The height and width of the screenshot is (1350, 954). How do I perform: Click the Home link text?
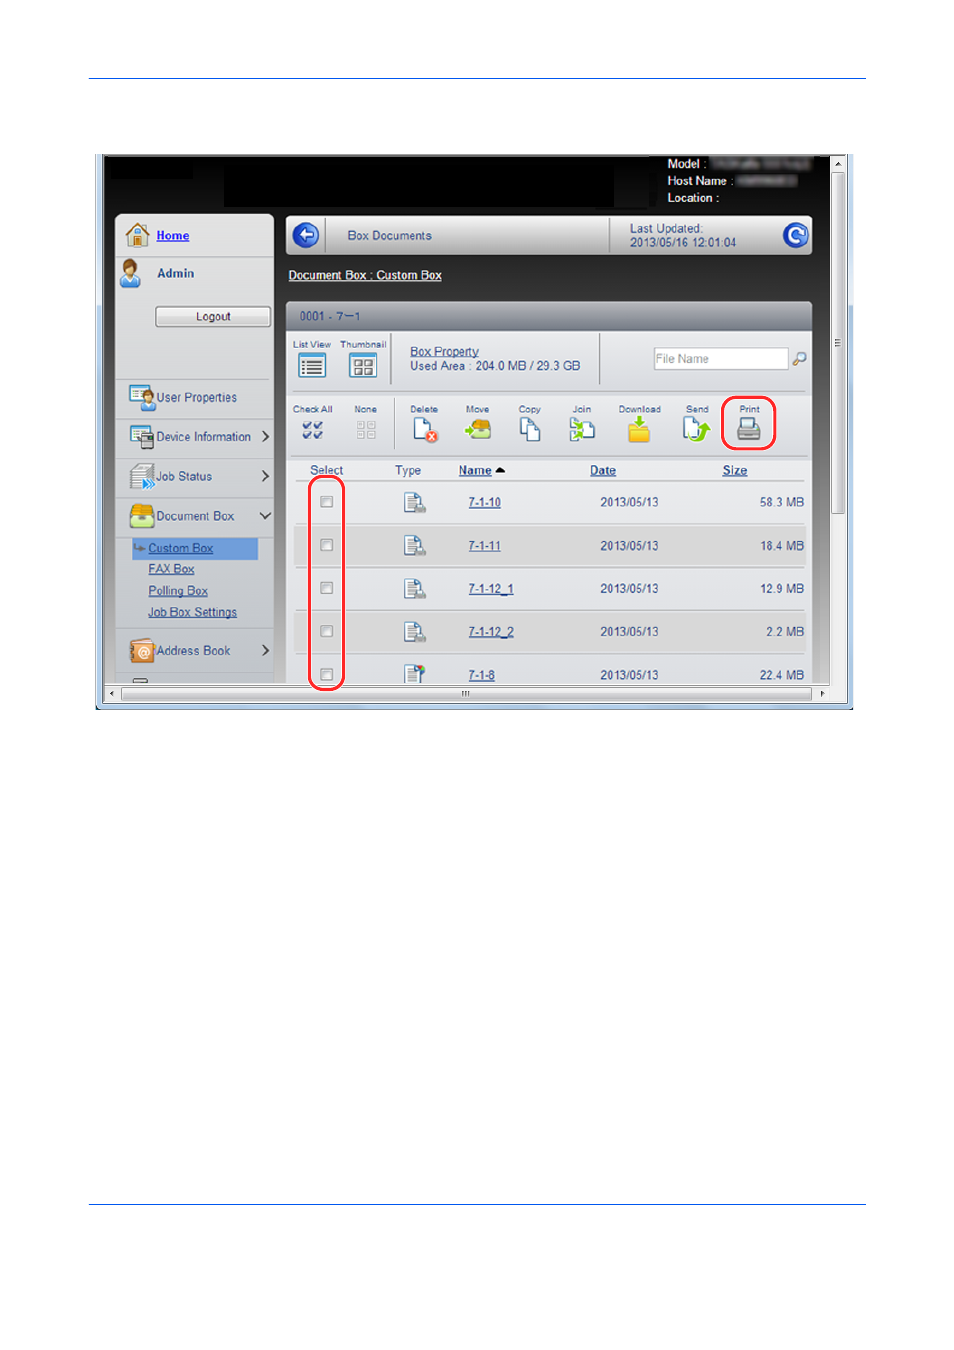173,236
